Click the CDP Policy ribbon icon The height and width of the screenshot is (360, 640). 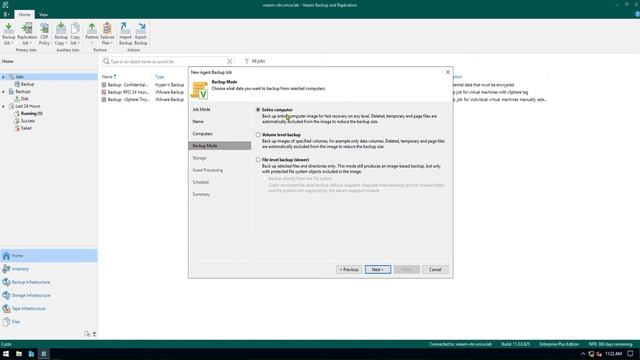[44, 34]
